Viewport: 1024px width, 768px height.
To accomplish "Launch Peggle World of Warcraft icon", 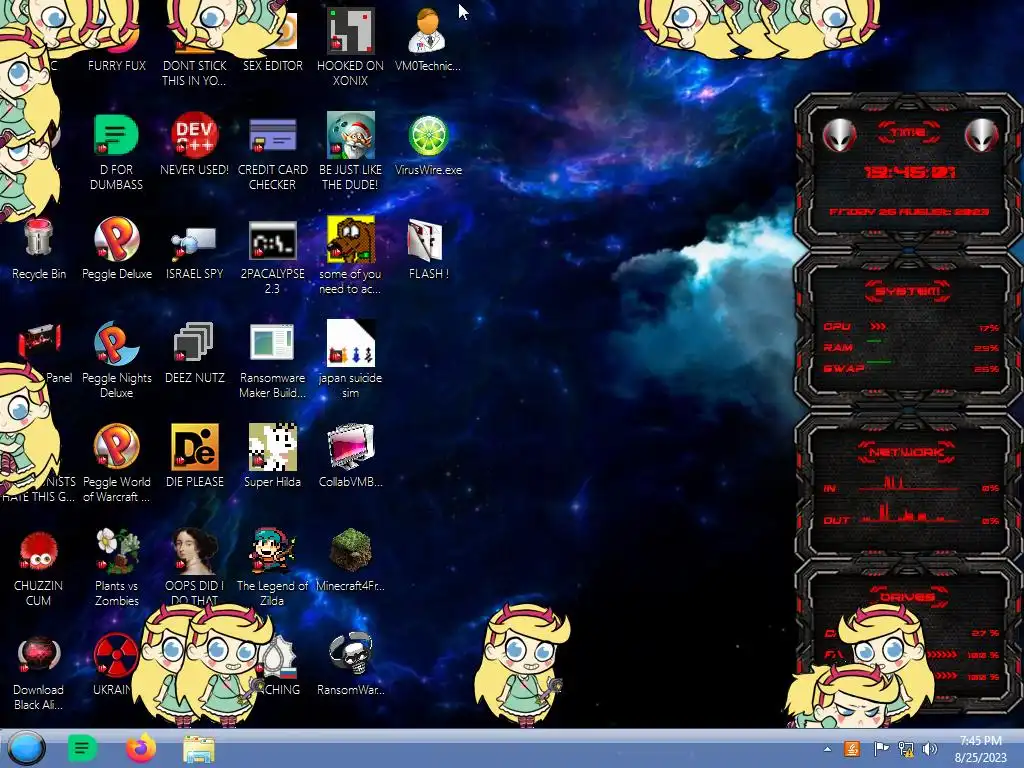I will (x=116, y=447).
